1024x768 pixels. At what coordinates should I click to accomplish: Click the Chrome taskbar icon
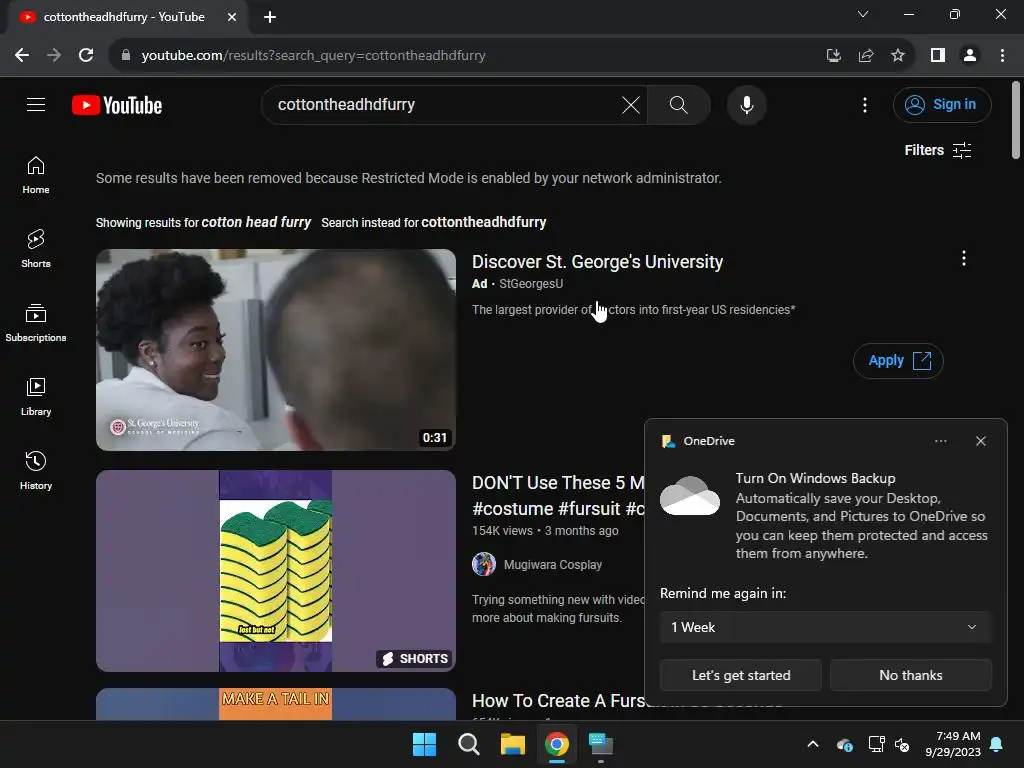(556, 744)
